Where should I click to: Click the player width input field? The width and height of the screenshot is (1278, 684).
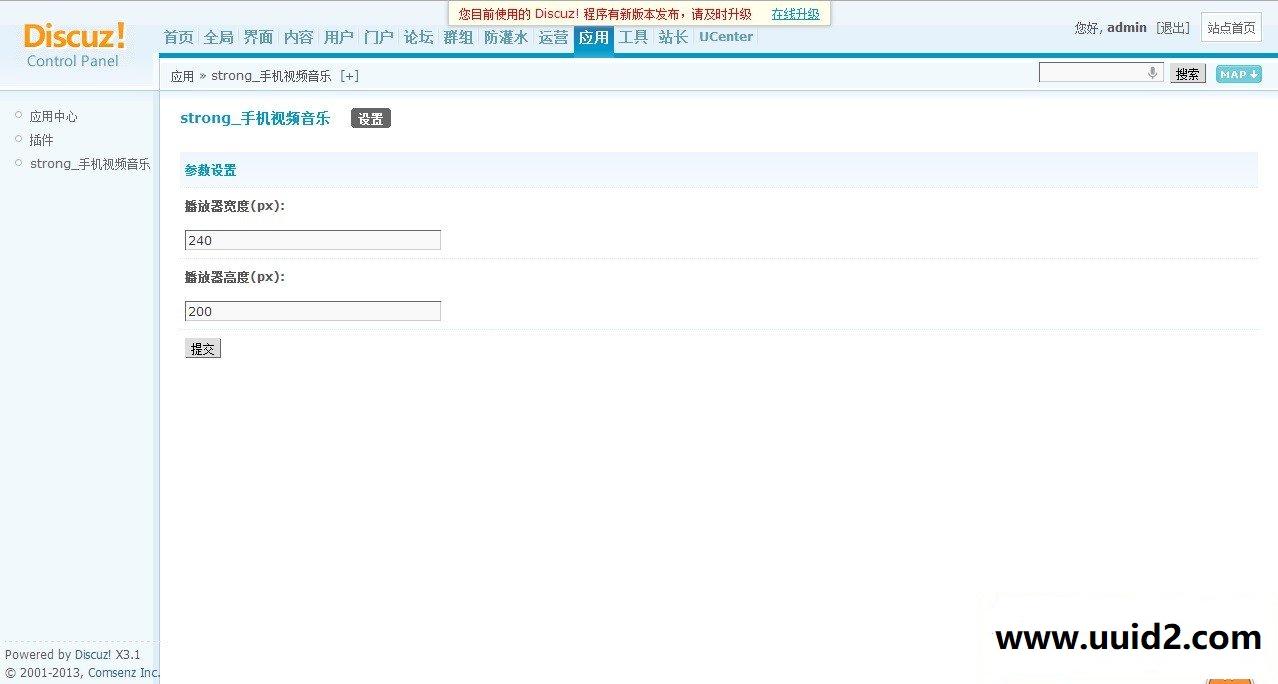[x=312, y=240]
